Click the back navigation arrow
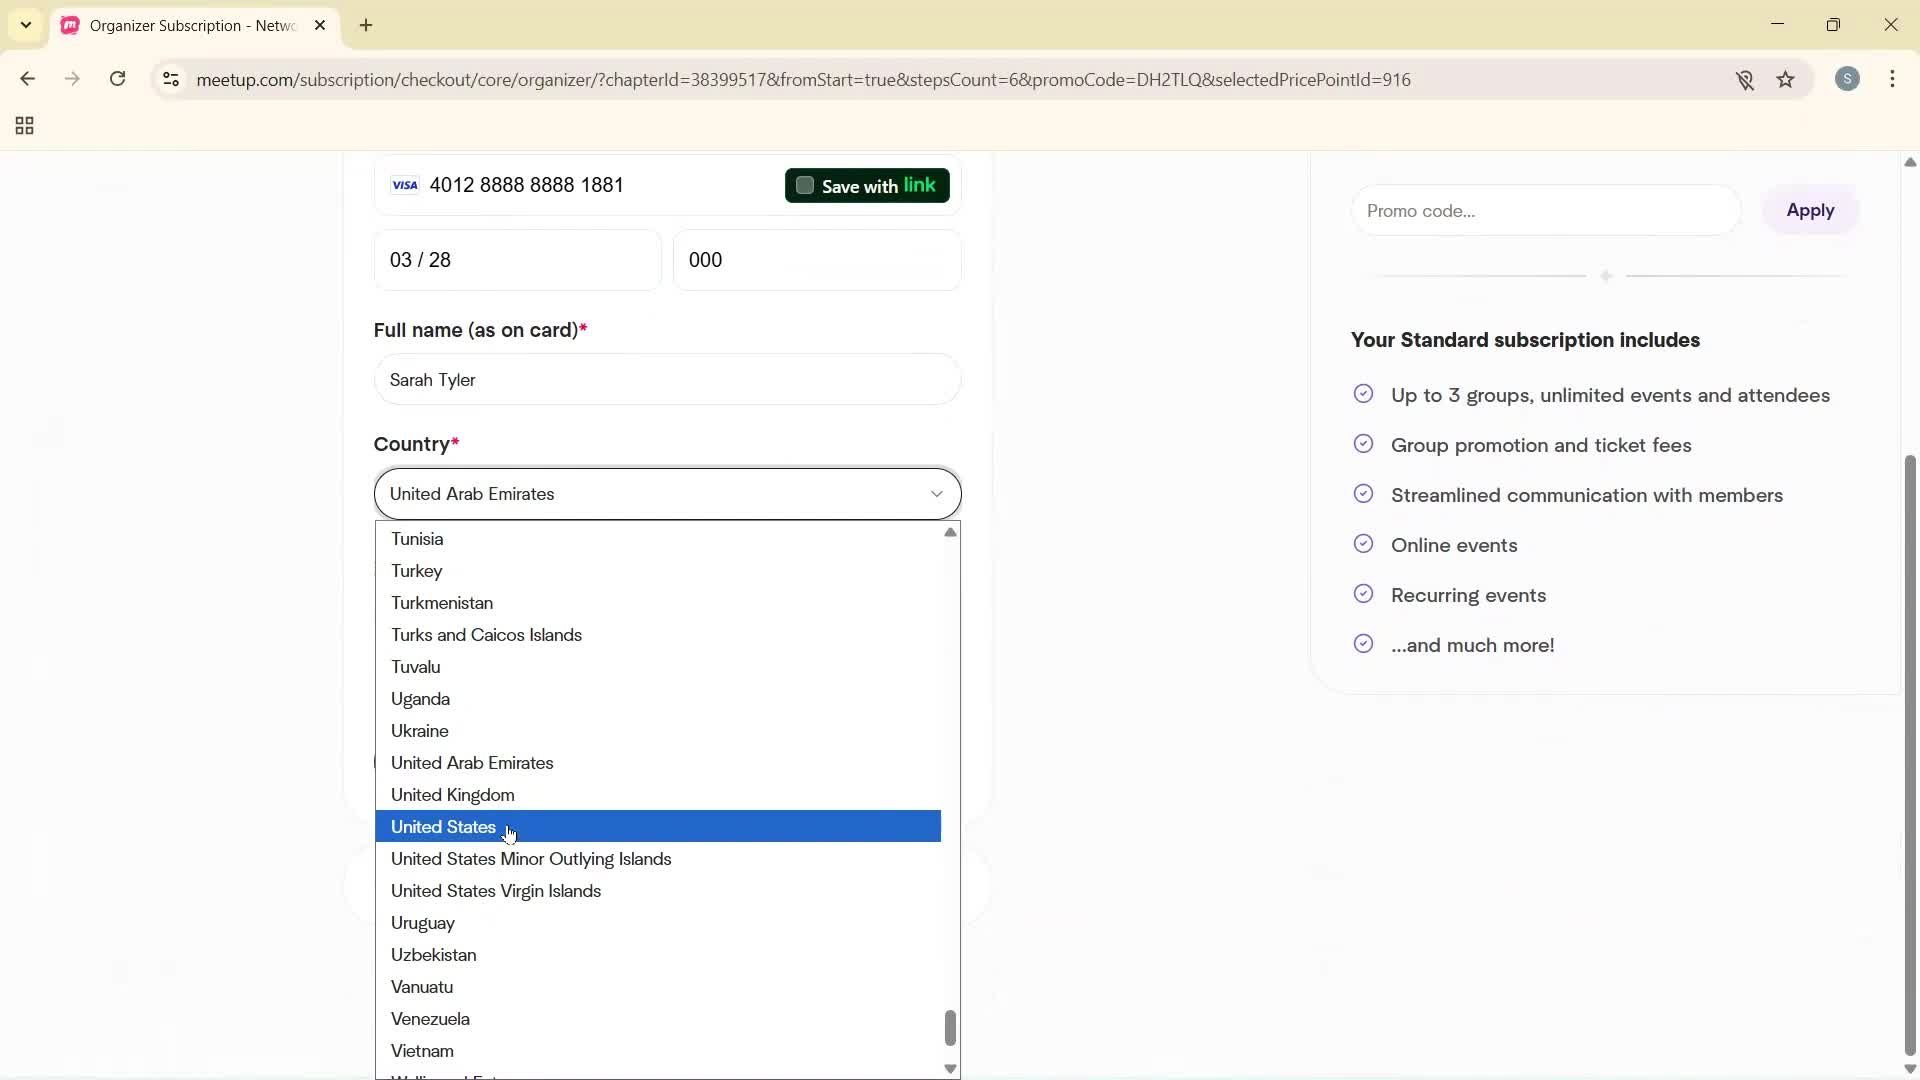Image resolution: width=1920 pixels, height=1080 pixels. tap(27, 79)
